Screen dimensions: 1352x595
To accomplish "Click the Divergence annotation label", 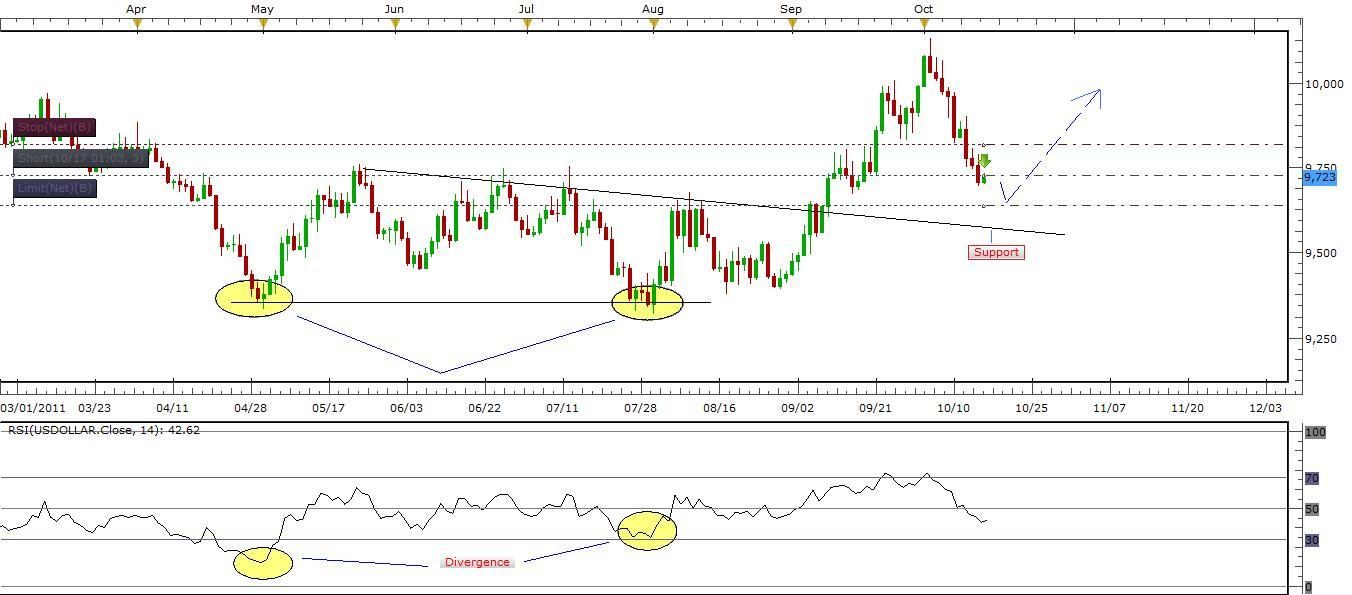I will (x=478, y=562).
